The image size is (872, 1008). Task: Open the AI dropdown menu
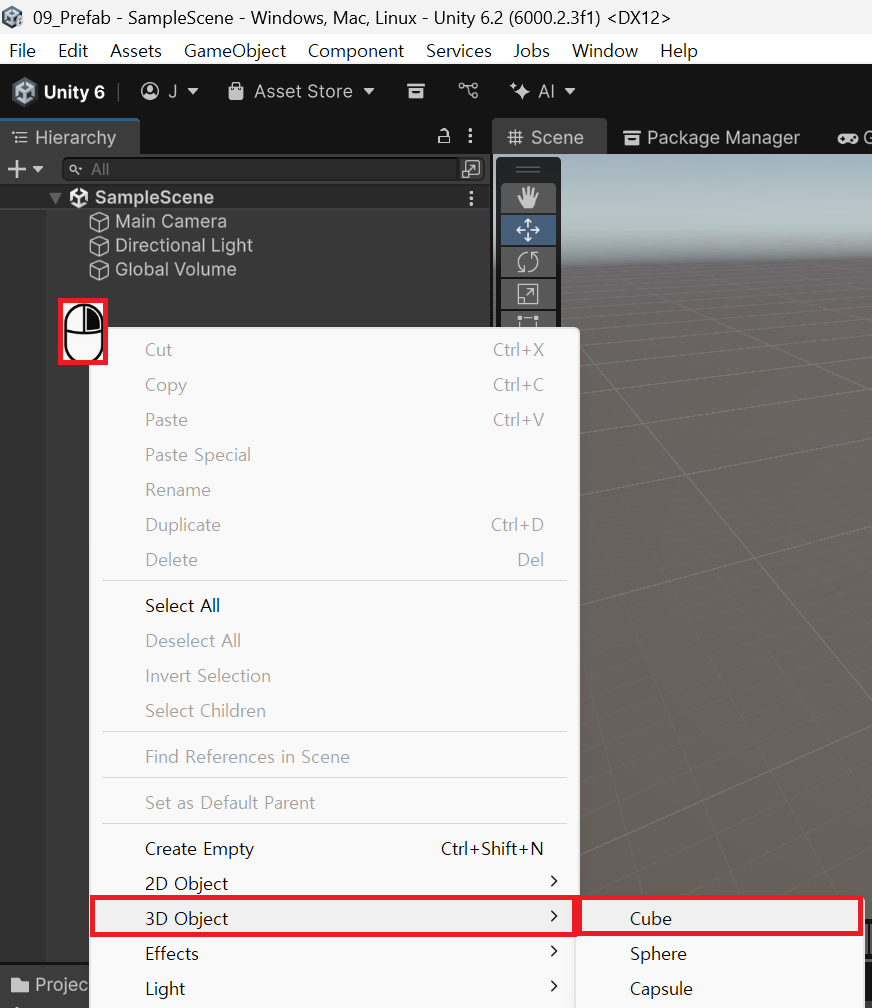542,91
